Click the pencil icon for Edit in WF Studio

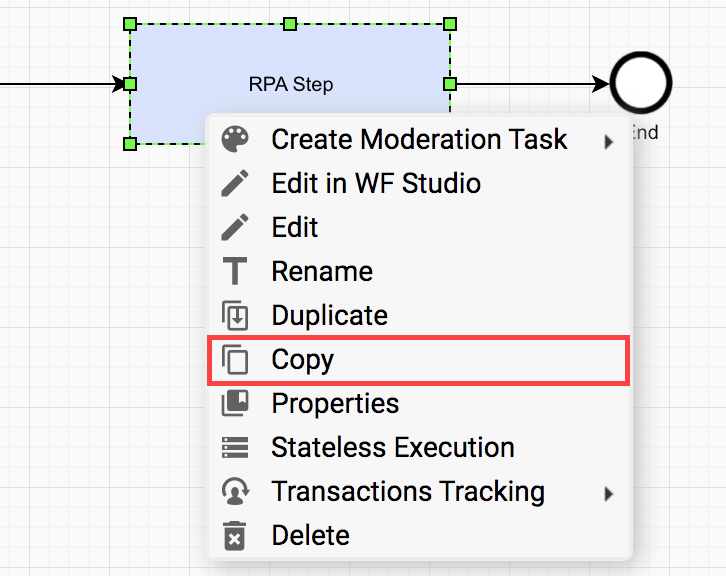click(235, 183)
